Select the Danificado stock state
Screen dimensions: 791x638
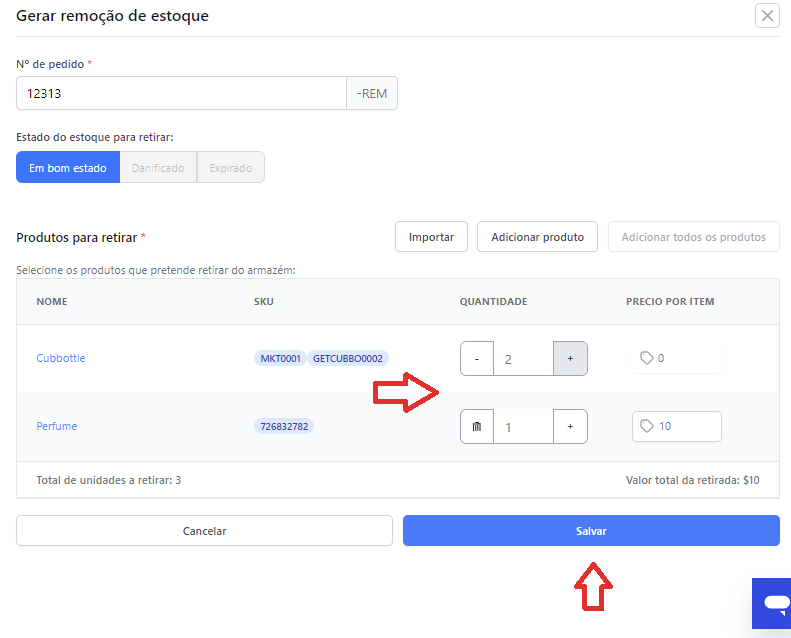[x=158, y=167]
